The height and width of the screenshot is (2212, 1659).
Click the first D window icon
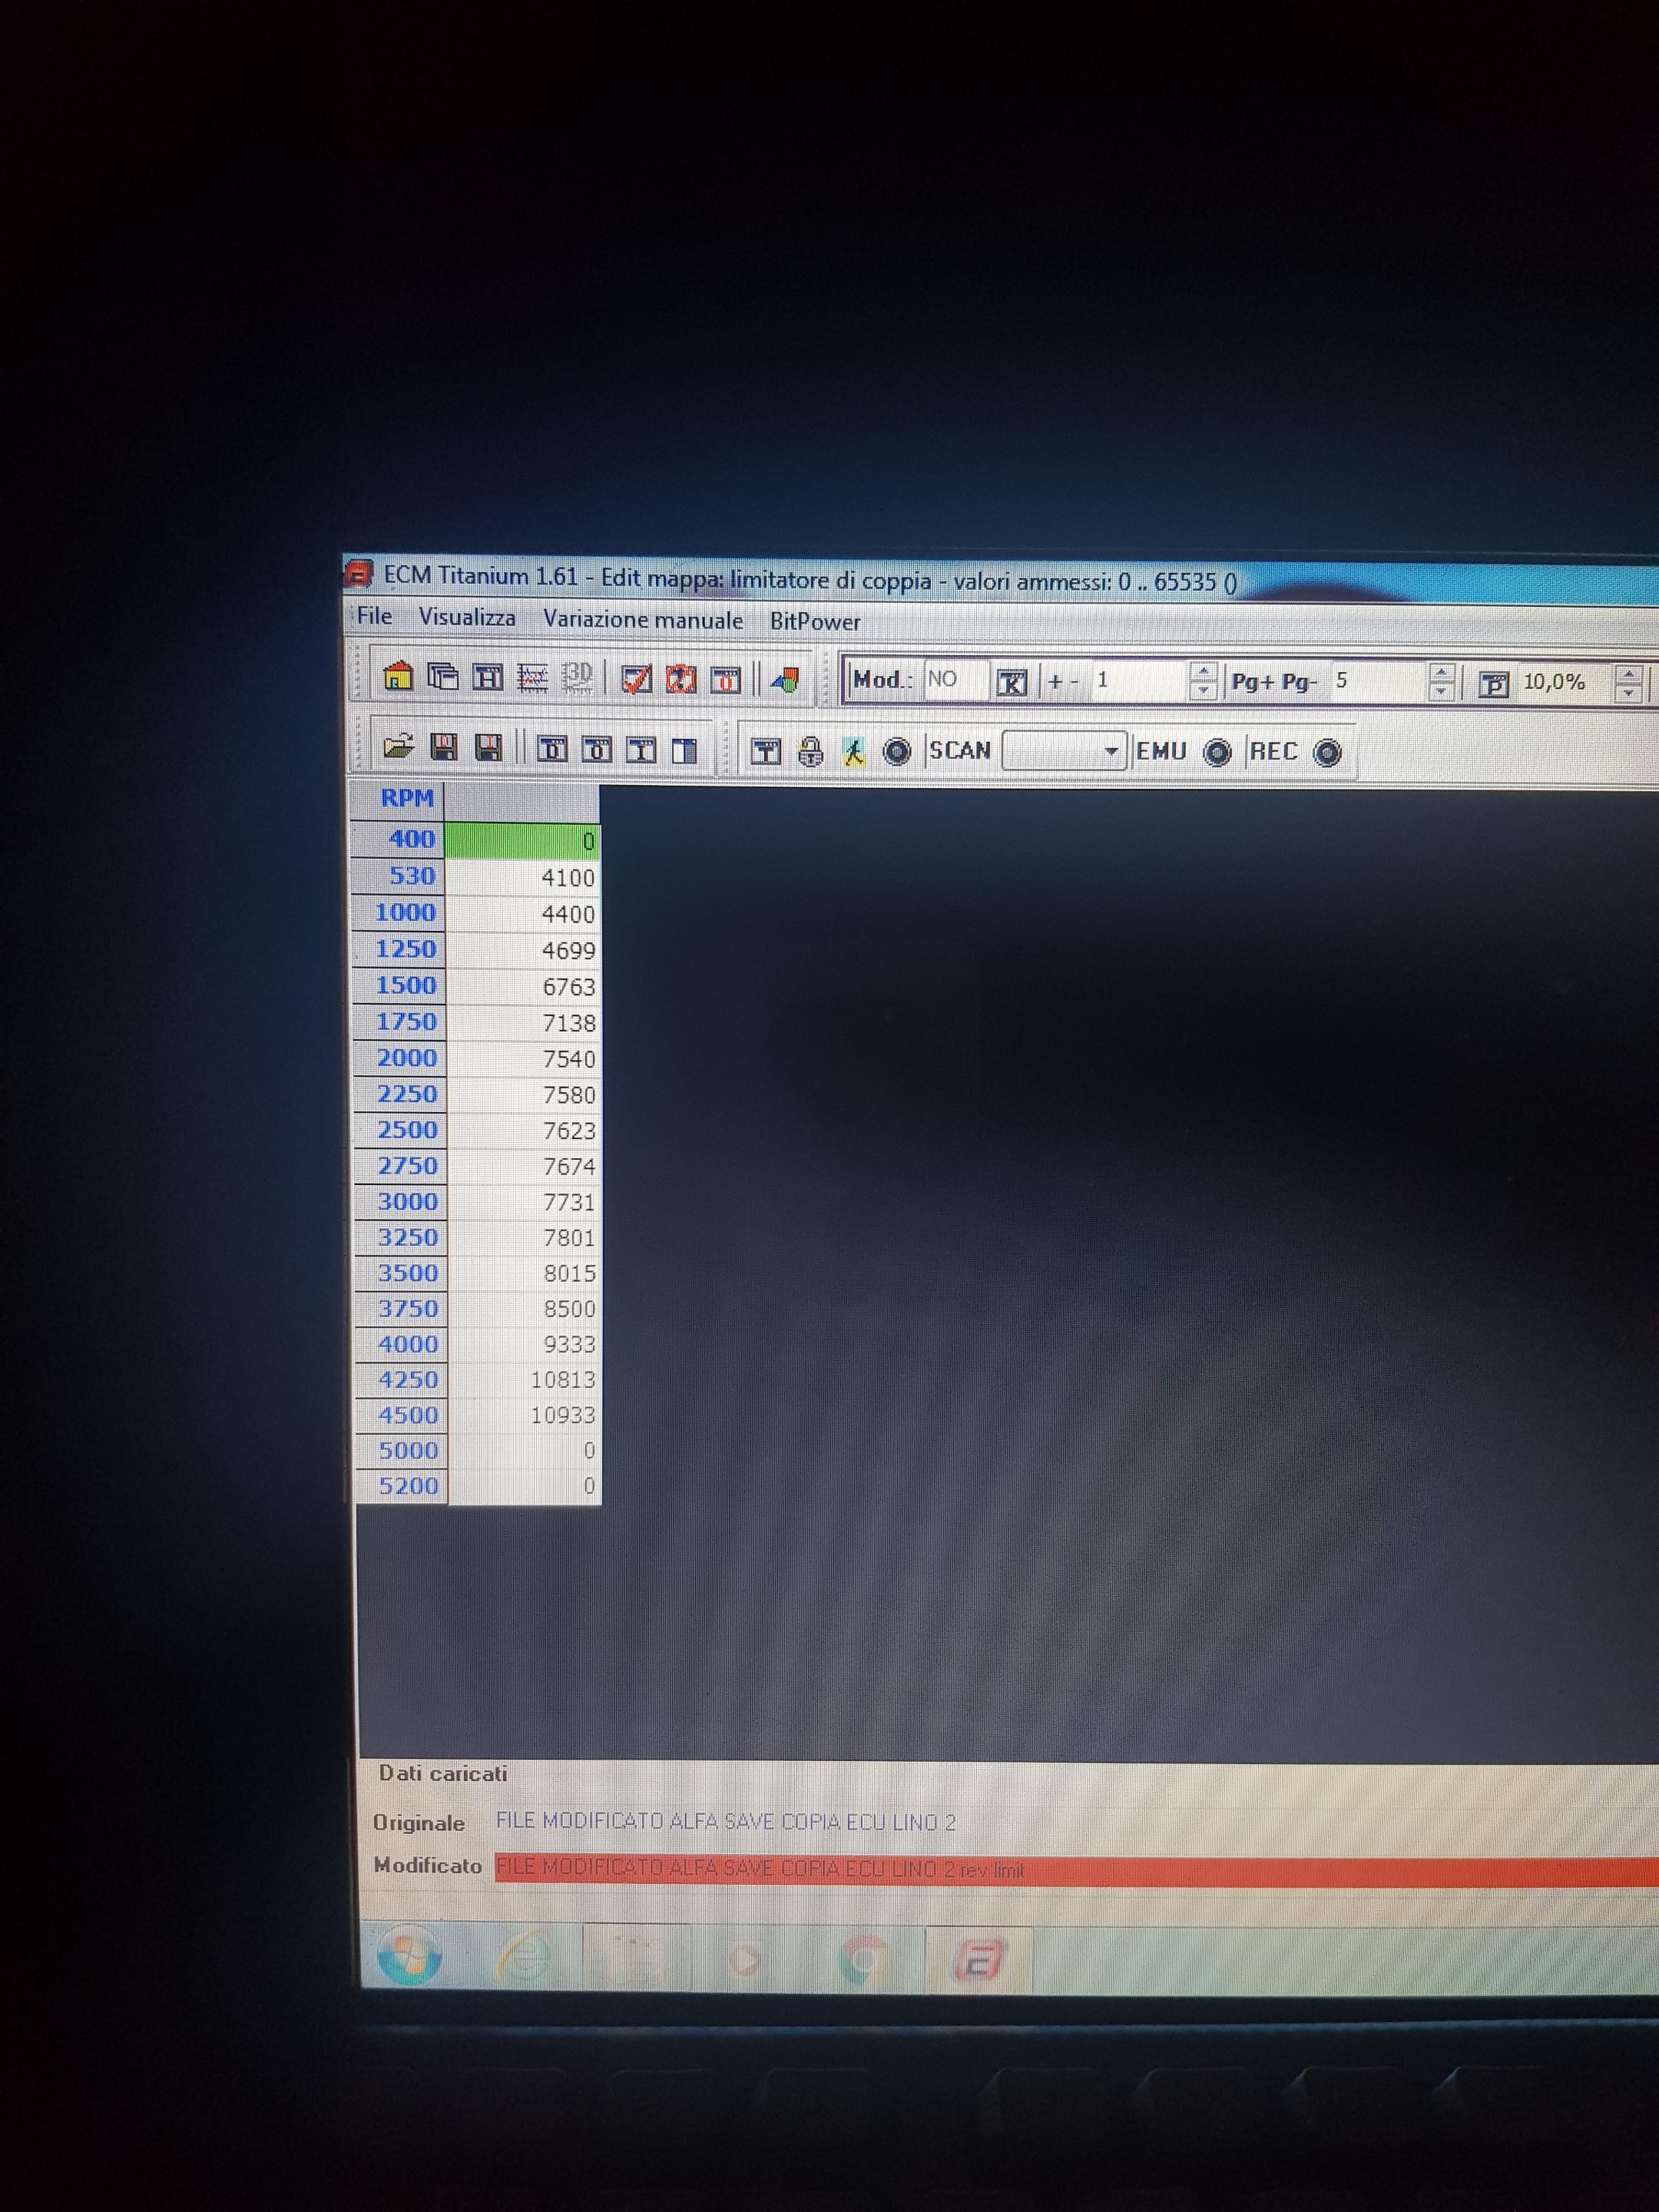552,749
